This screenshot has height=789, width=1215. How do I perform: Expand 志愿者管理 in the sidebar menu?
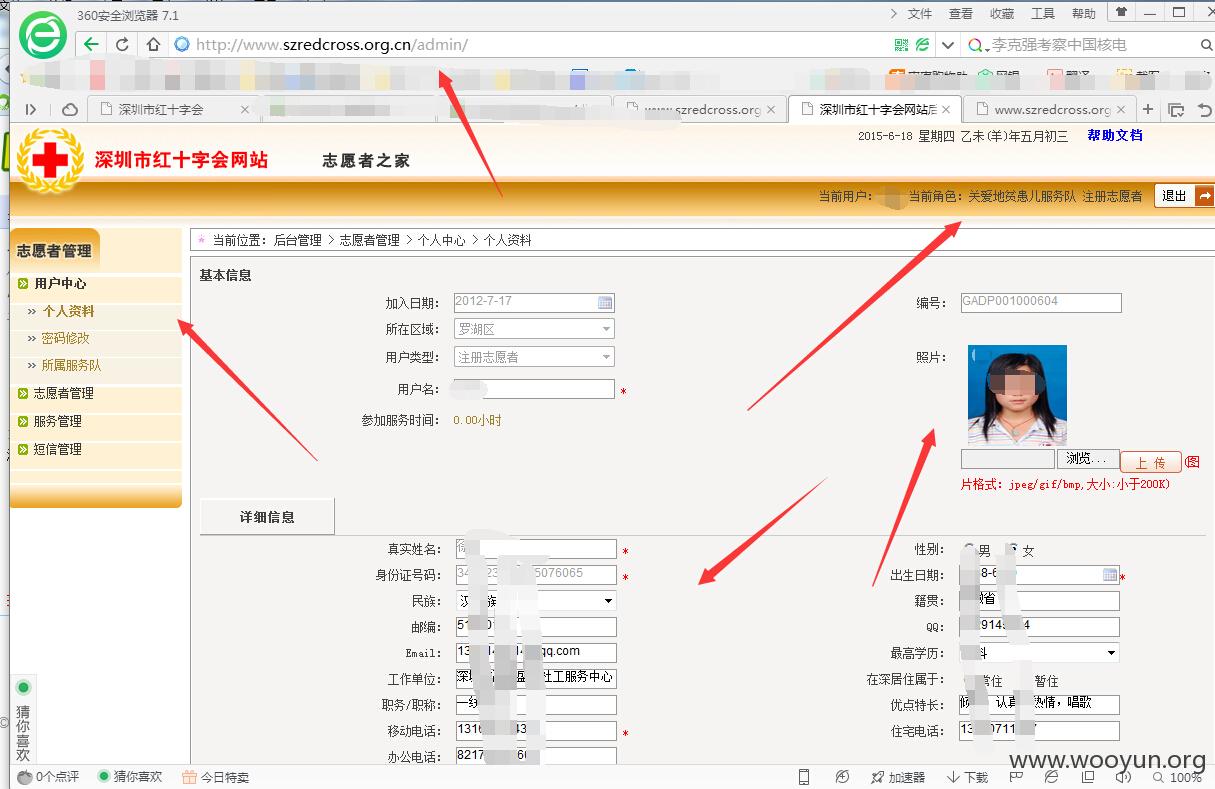coord(63,394)
